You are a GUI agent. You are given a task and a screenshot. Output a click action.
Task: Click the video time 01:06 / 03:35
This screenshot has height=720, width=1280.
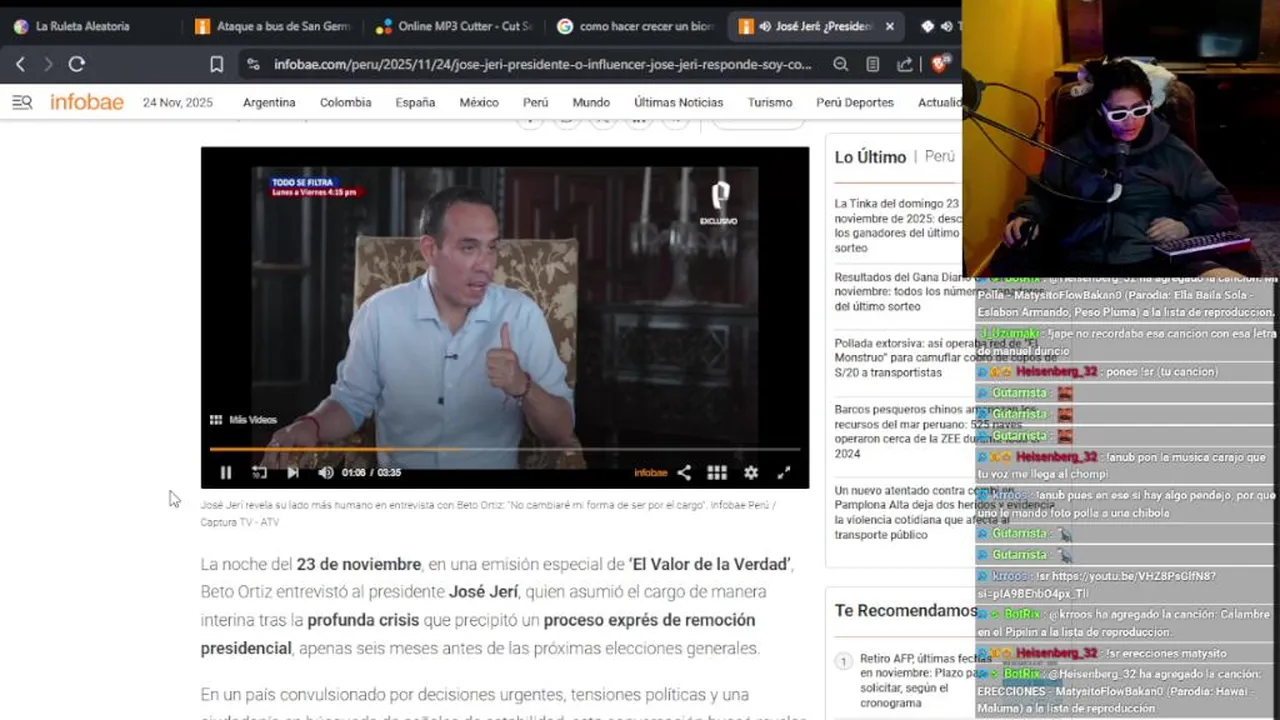point(371,473)
